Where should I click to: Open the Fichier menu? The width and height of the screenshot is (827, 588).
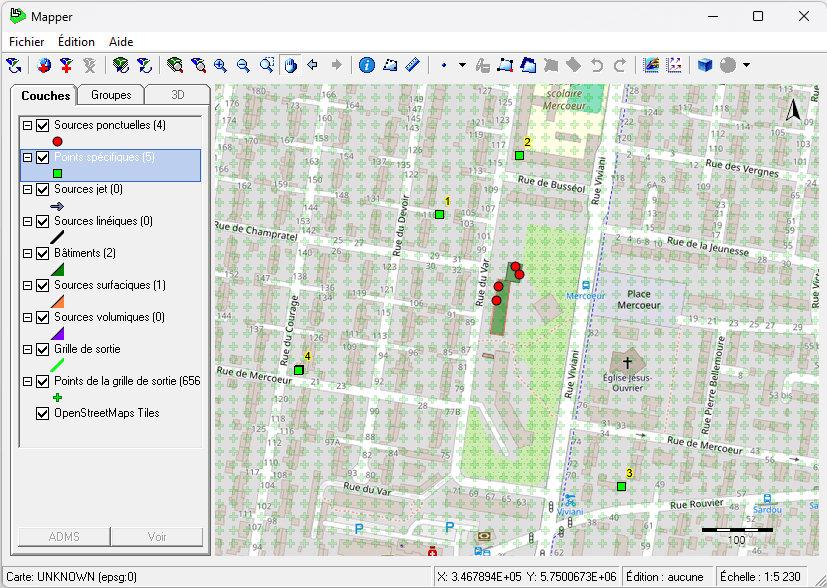pyautogui.click(x=26, y=42)
